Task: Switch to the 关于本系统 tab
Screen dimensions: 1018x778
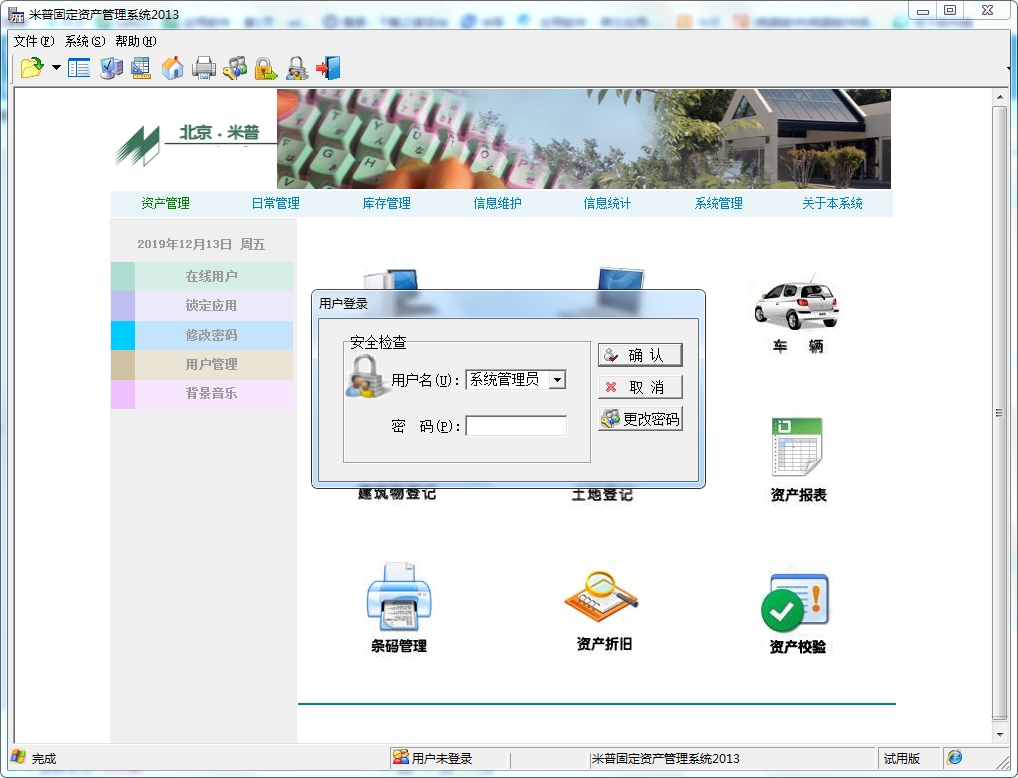Action: coord(832,203)
